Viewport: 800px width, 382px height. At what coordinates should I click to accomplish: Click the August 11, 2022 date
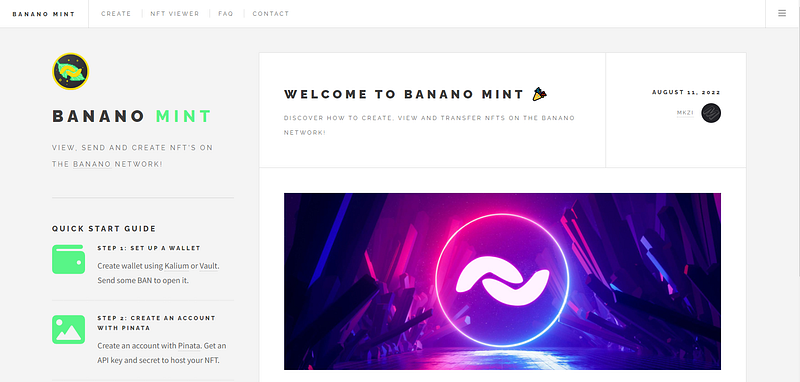pos(686,92)
